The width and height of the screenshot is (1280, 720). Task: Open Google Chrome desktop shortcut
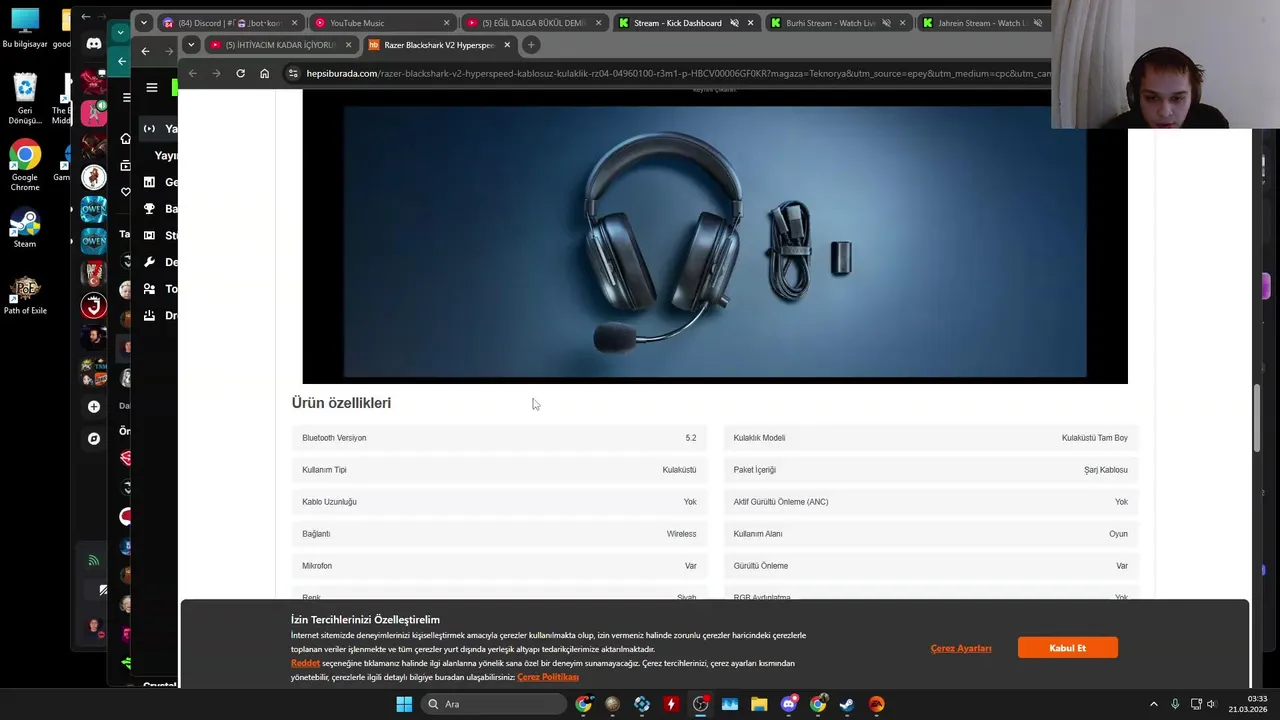pyautogui.click(x=25, y=166)
